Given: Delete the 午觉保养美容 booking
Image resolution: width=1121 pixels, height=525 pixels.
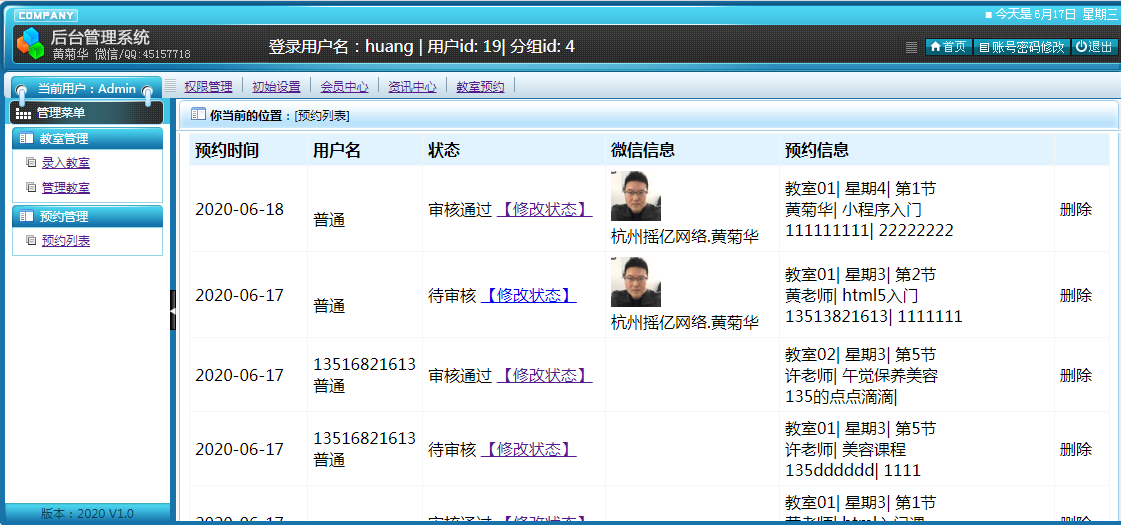Looking at the screenshot, I should pyautogui.click(x=1075, y=375).
